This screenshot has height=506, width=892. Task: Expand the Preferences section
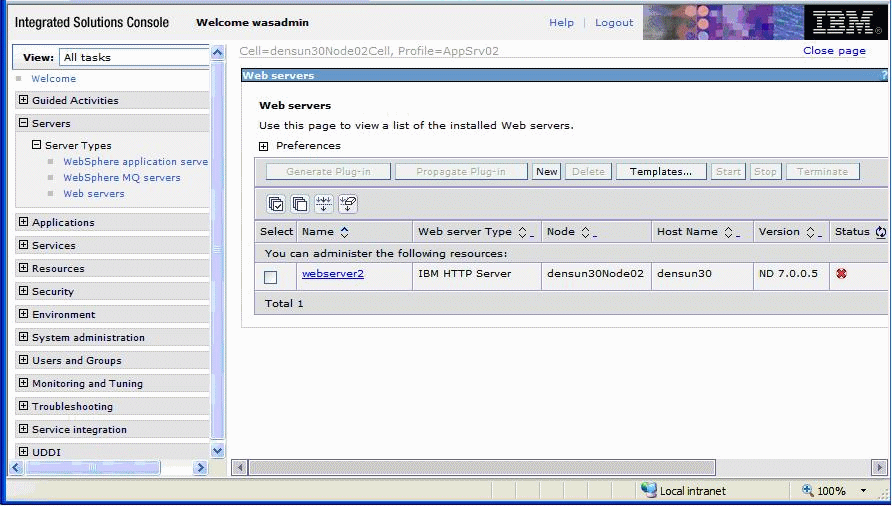[x=263, y=146]
